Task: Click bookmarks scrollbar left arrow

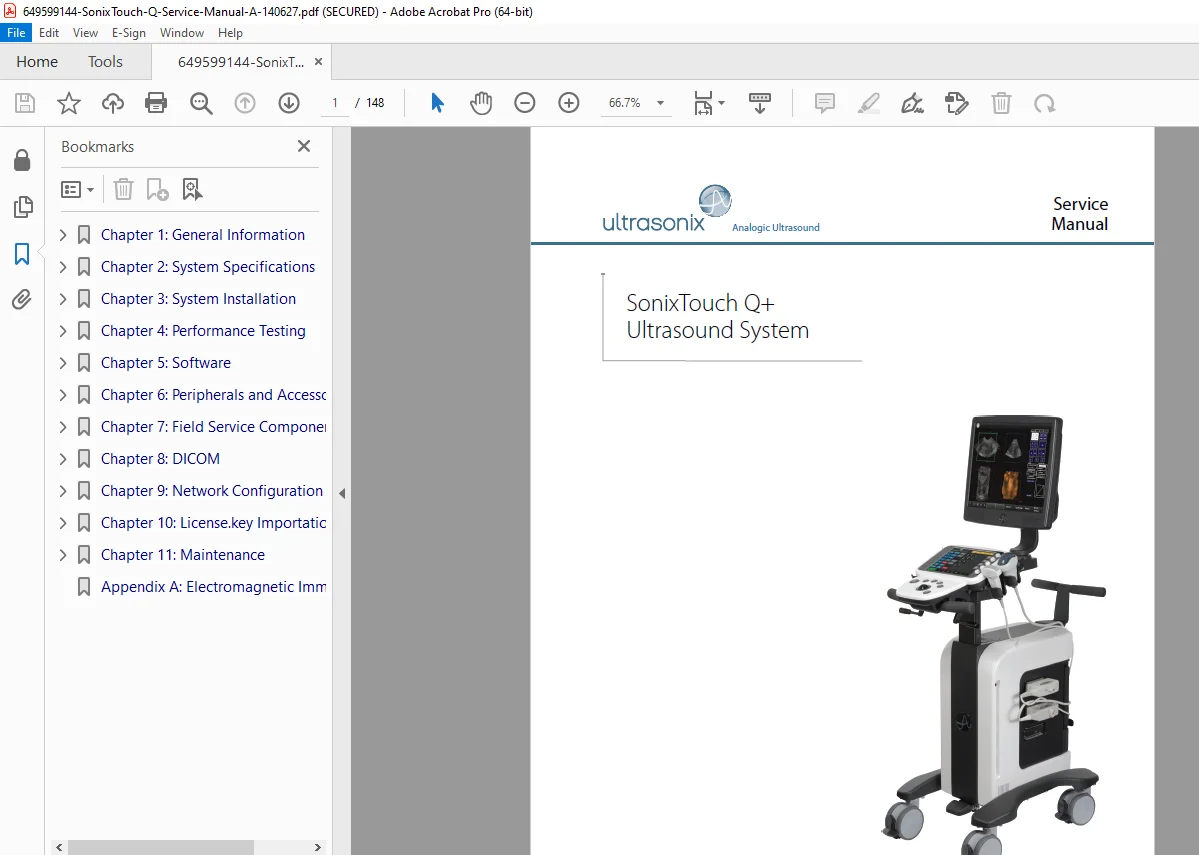Action: (x=59, y=847)
